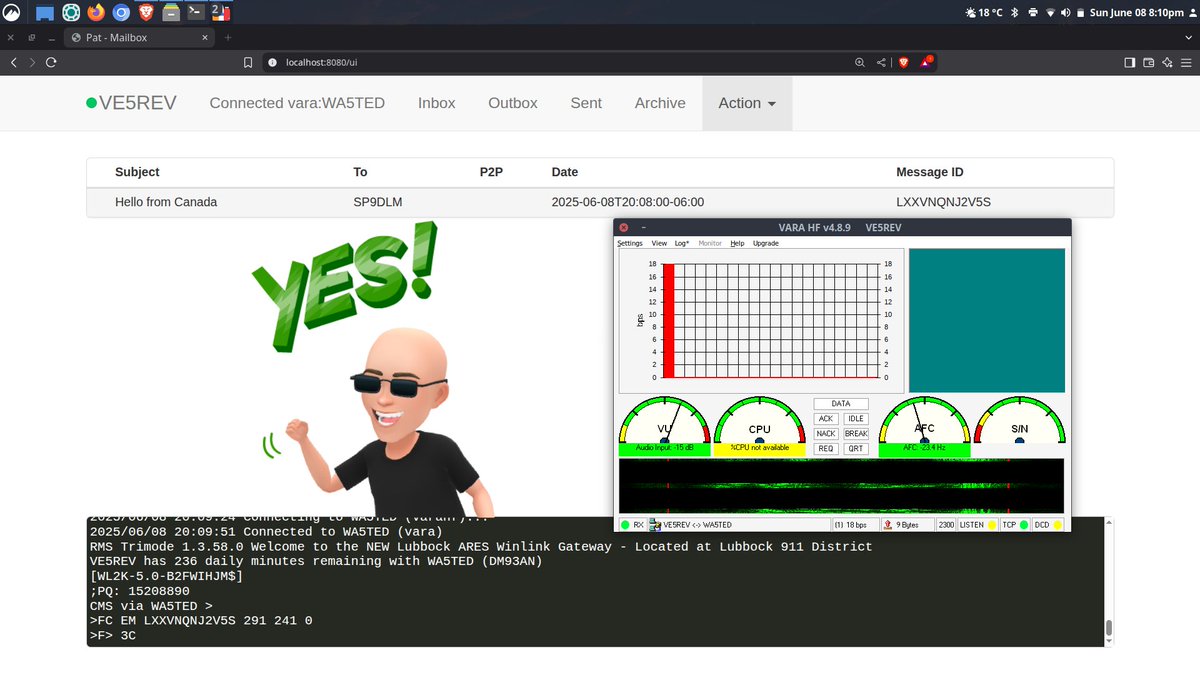
Task: Click the QRT indicator in VARA
Action: click(x=856, y=449)
